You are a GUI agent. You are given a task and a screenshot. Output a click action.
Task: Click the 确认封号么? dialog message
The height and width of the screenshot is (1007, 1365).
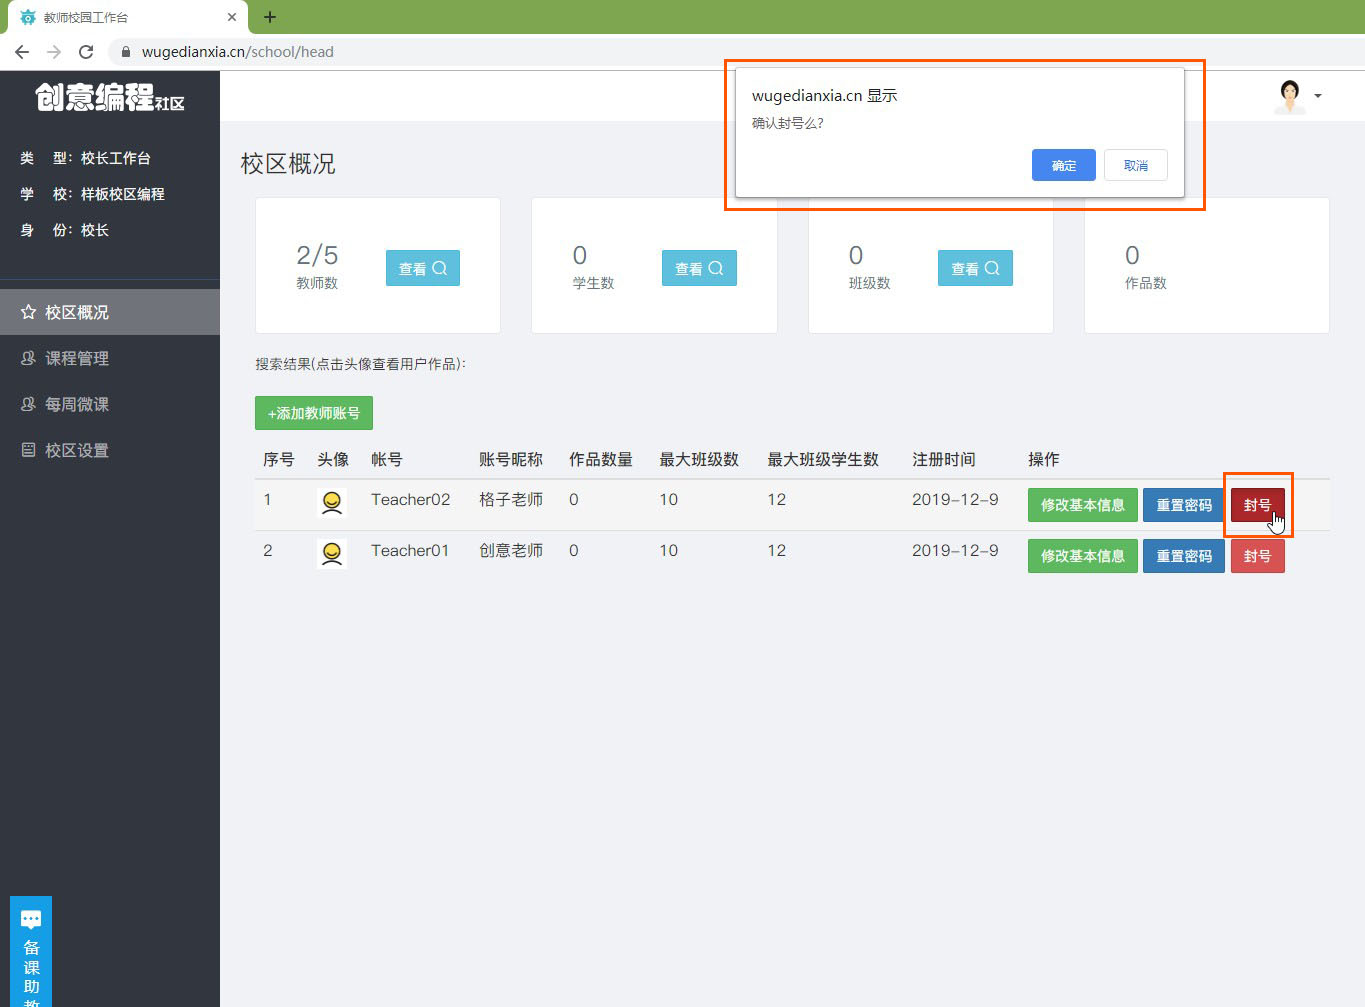[x=788, y=123]
